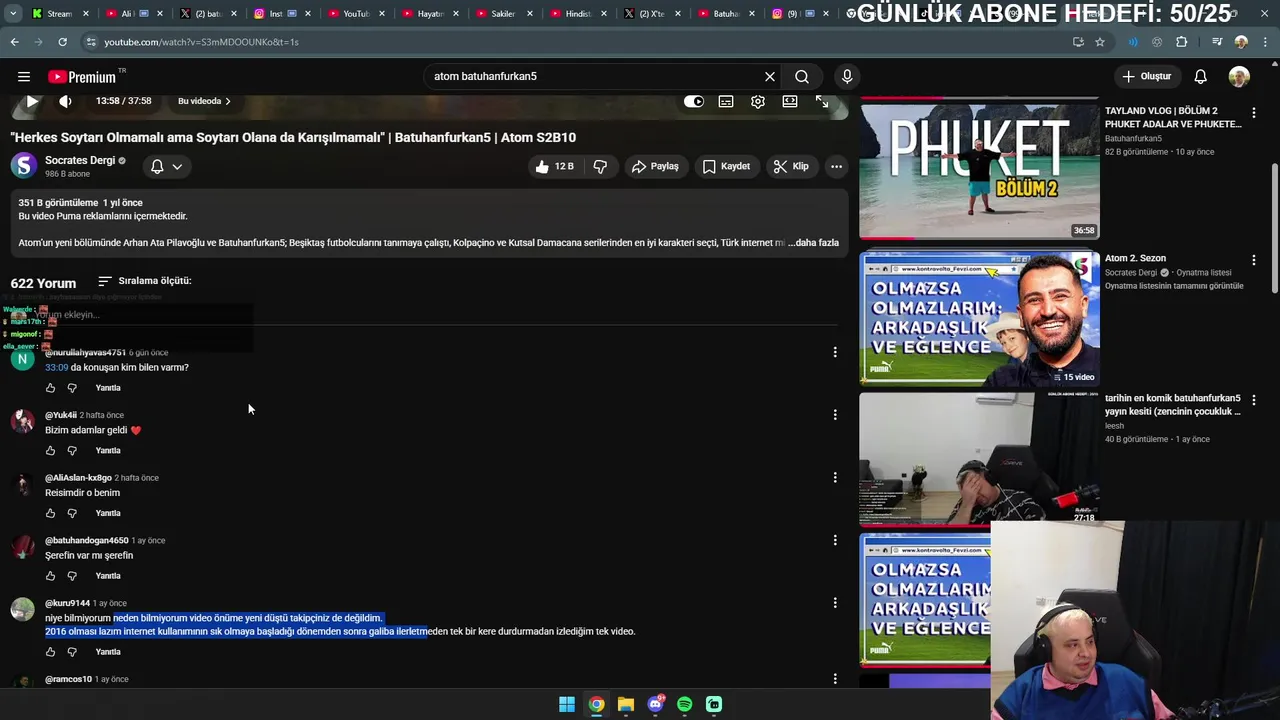Go back with browser back arrow
1280x720 pixels.
(14, 42)
